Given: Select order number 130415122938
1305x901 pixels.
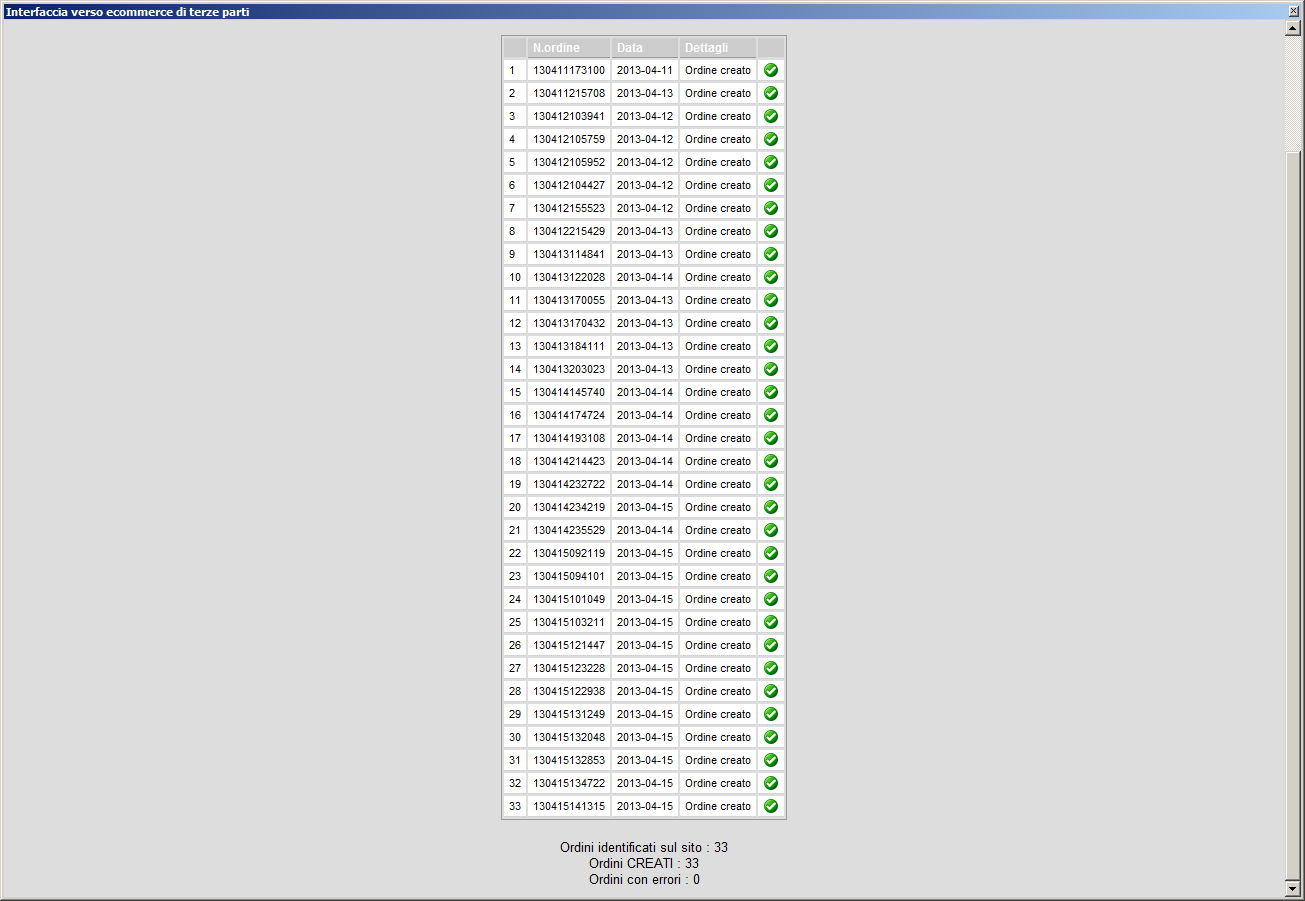Looking at the screenshot, I should tap(569, 691).
